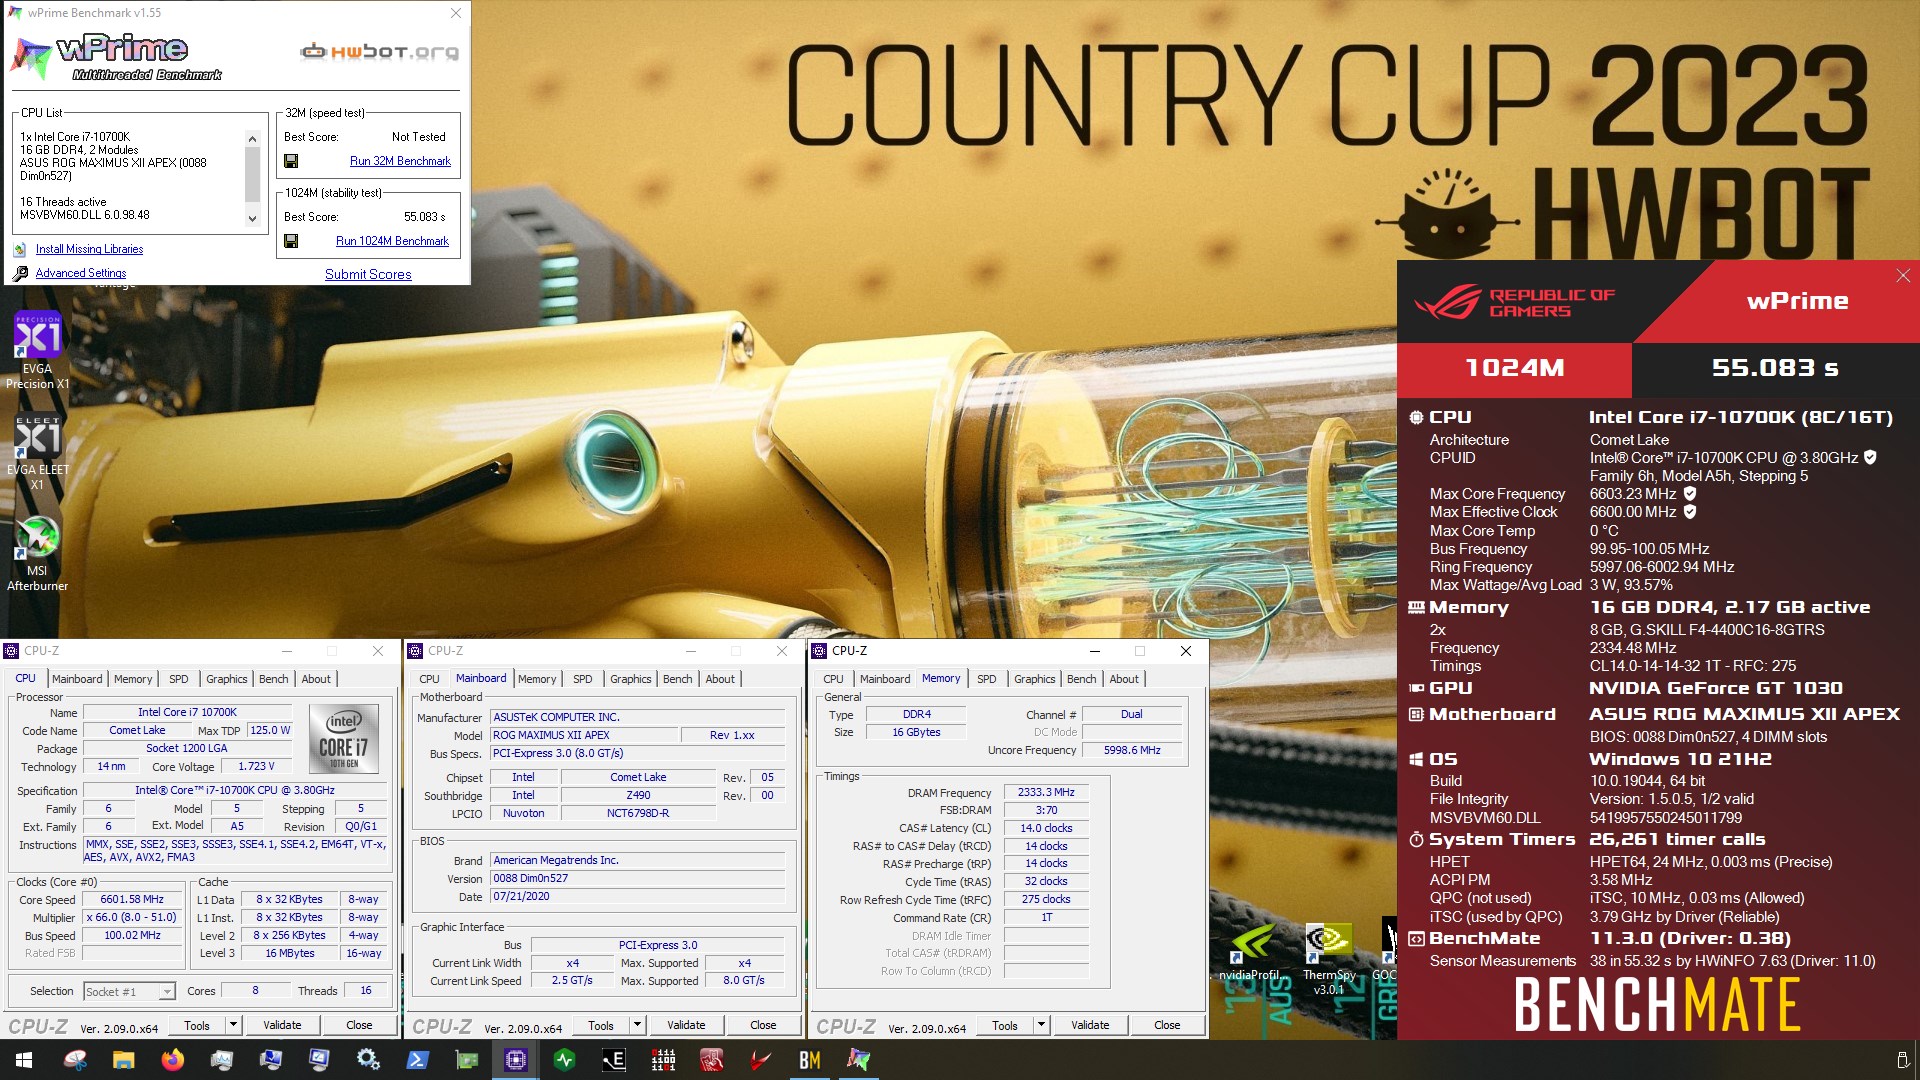1920x1080 pixels.
Task: Open EVGA ELEET X1 desktop shortcut
Action: point(37,453)
